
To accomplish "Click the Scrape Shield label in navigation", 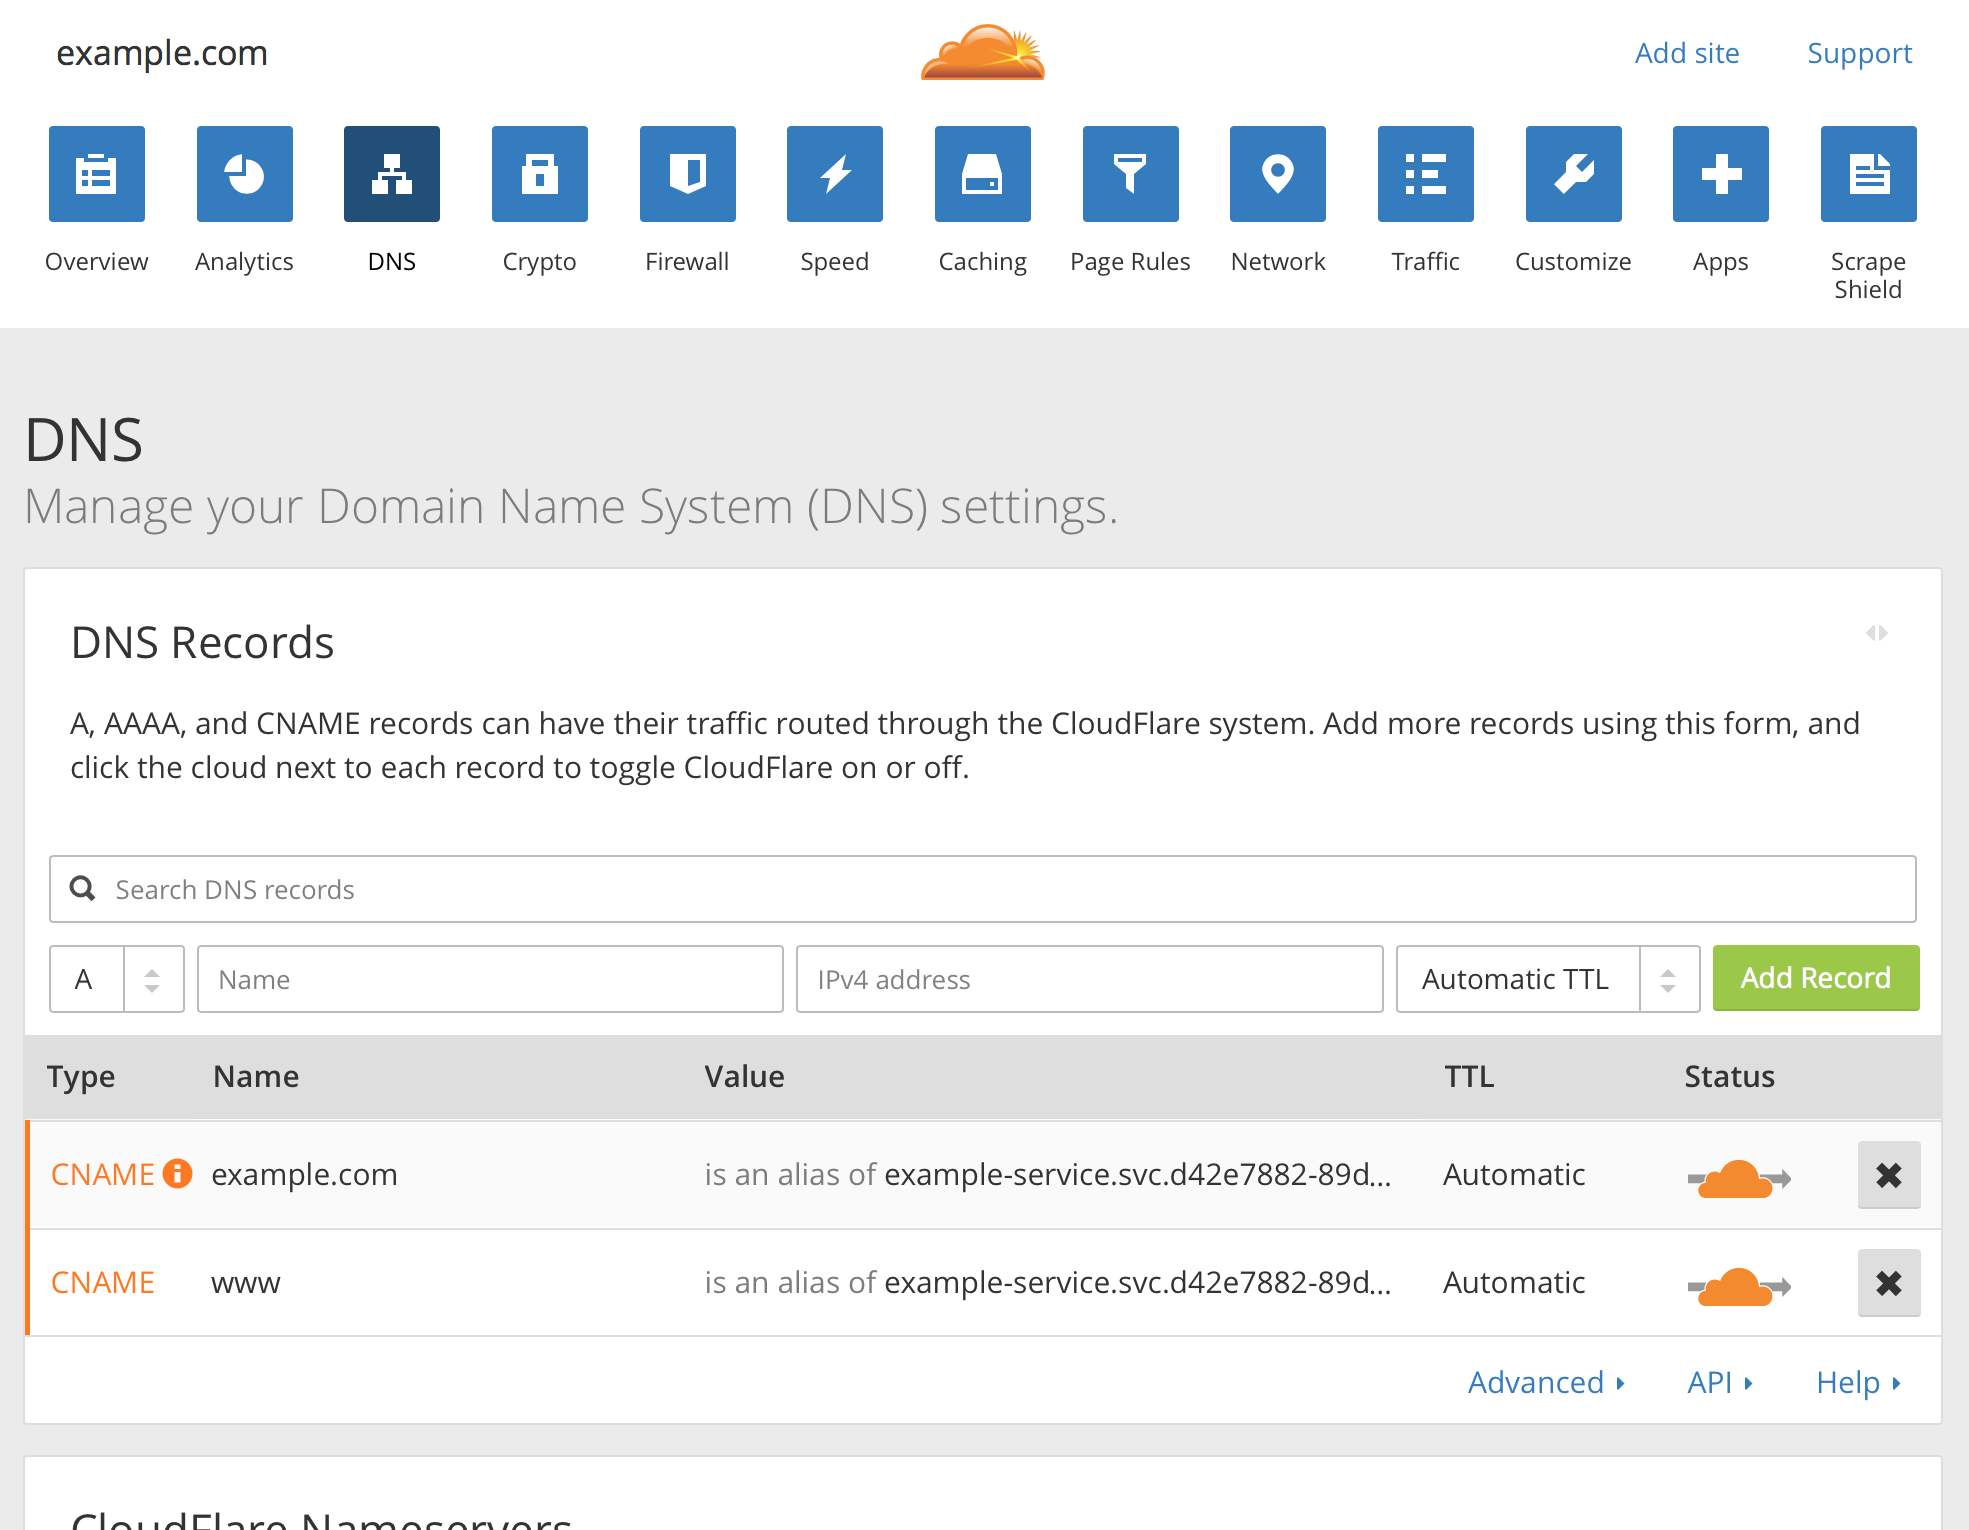I will tap(1869, 275).
